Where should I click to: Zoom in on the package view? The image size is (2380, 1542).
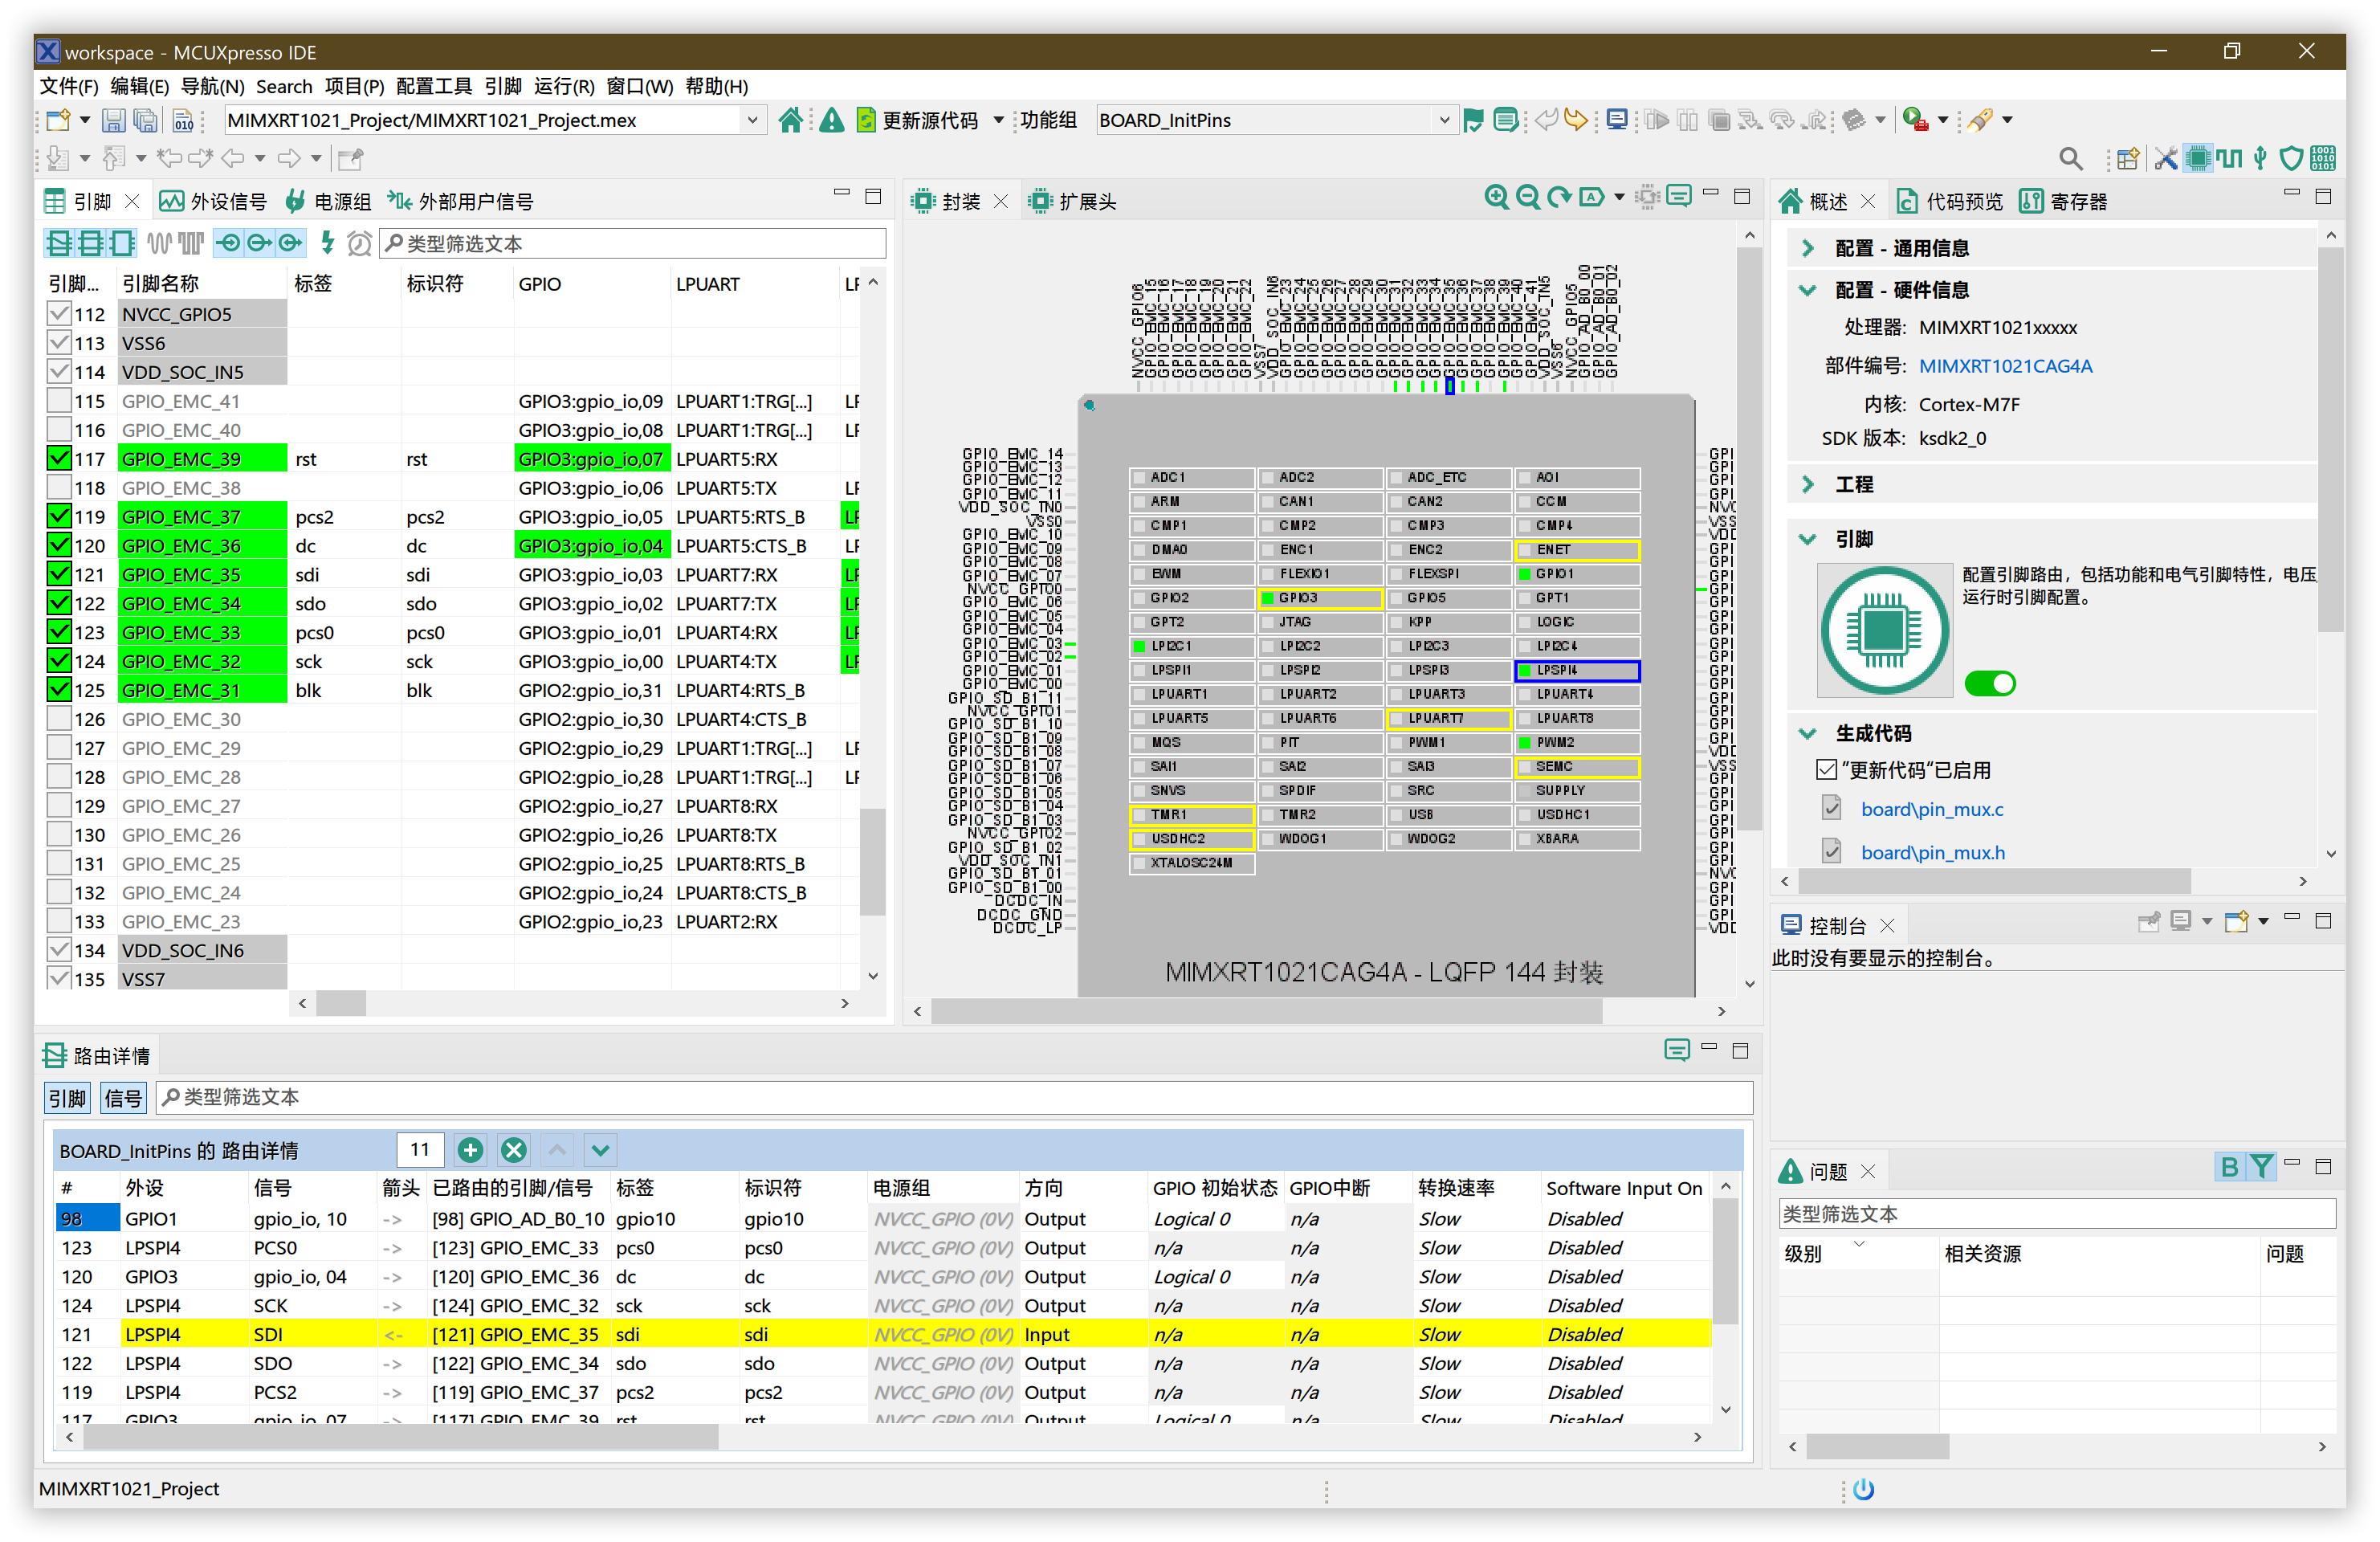tap(1496, 197)
